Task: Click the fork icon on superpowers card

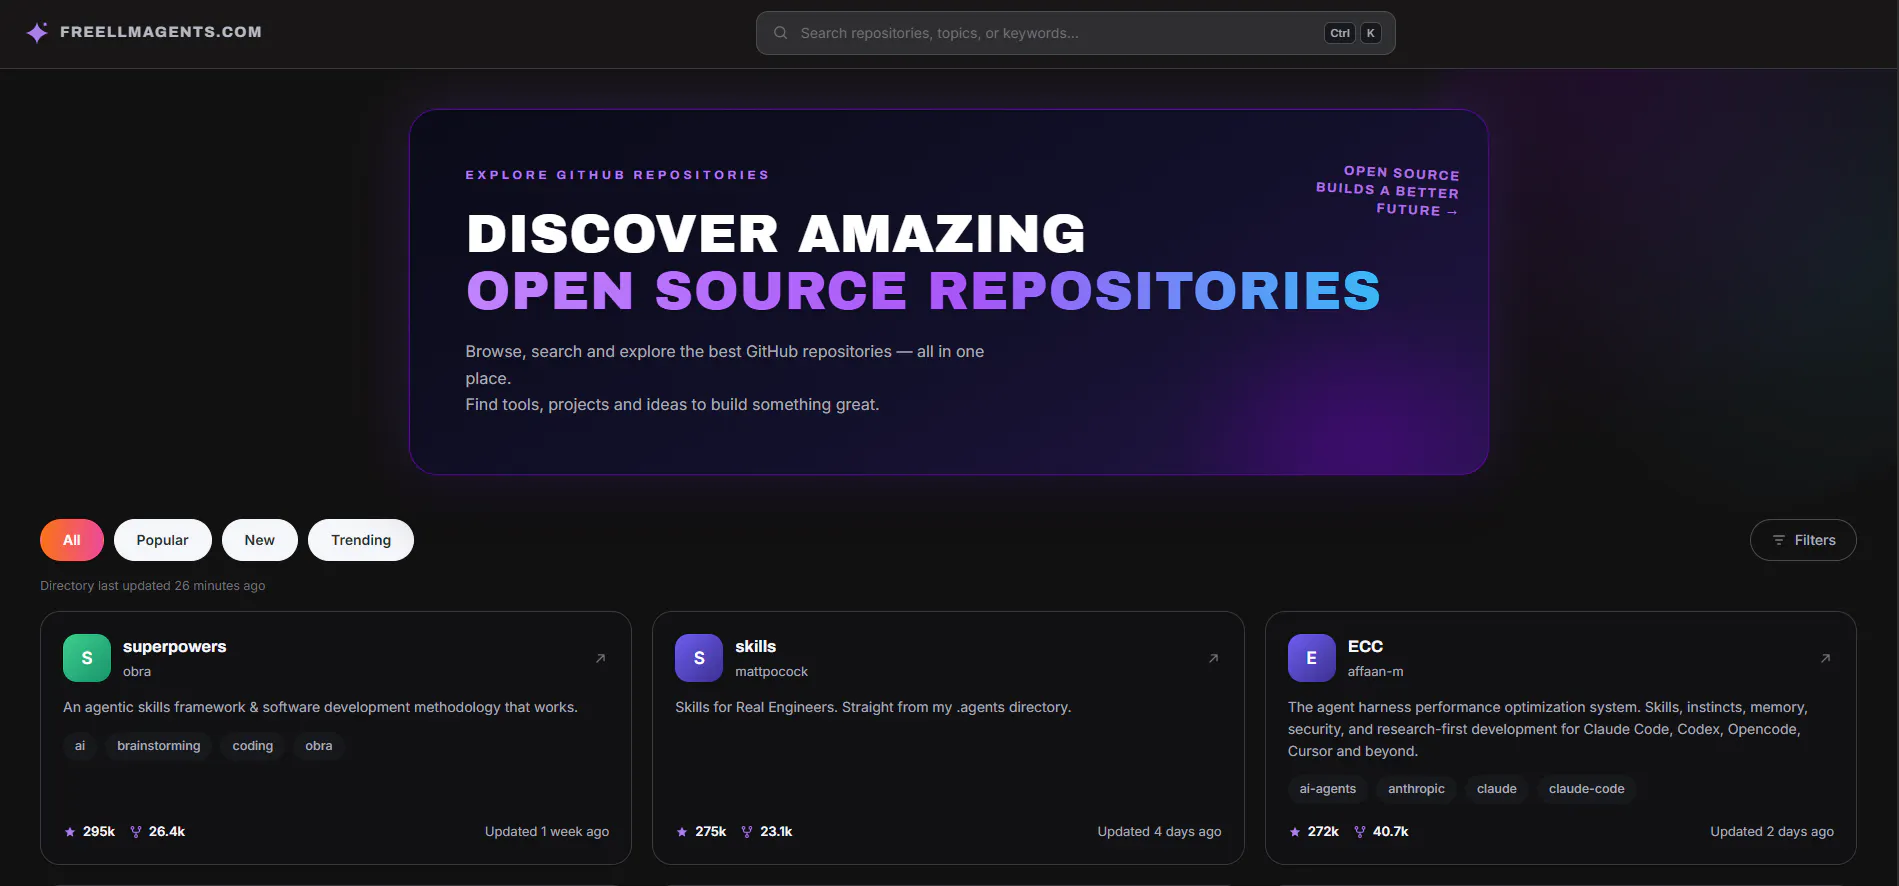Action: point(136,832)
